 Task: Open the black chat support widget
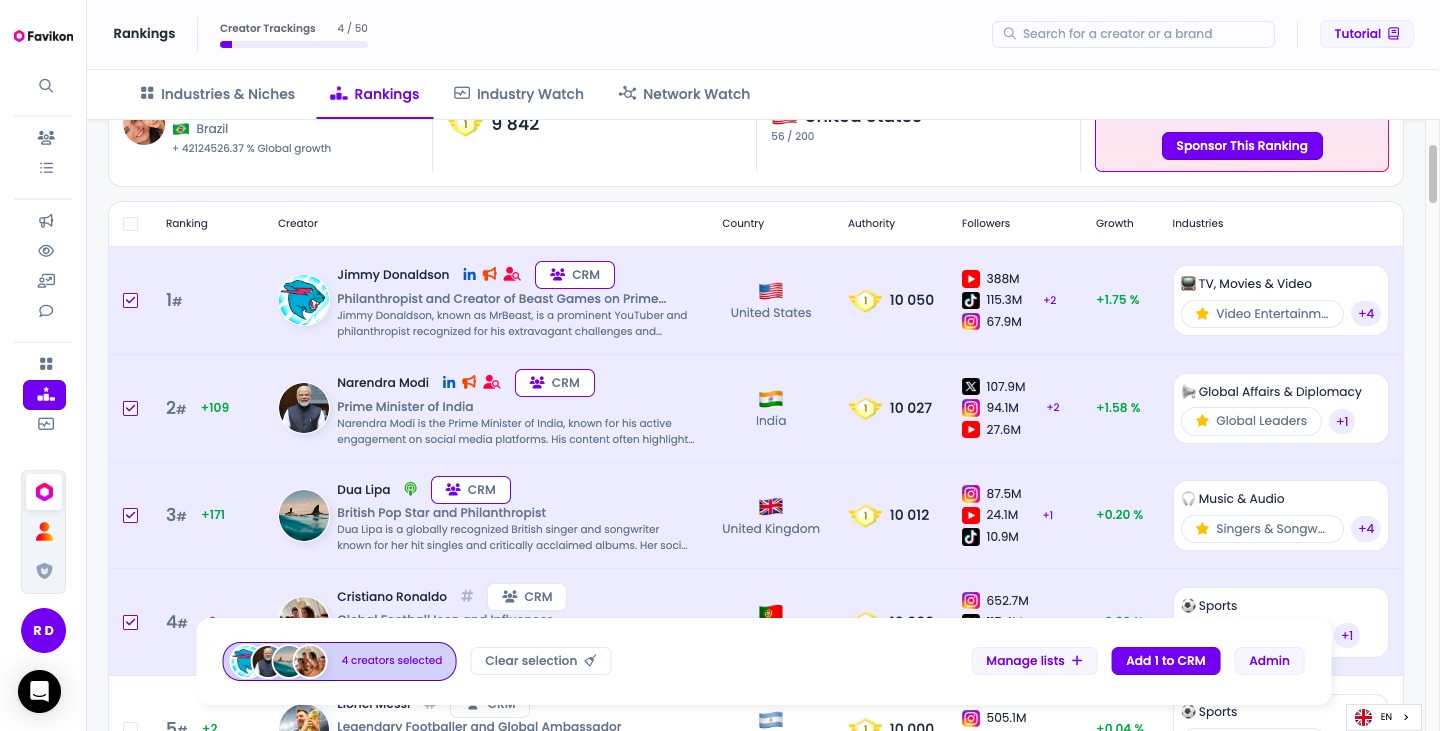(39, 691)
